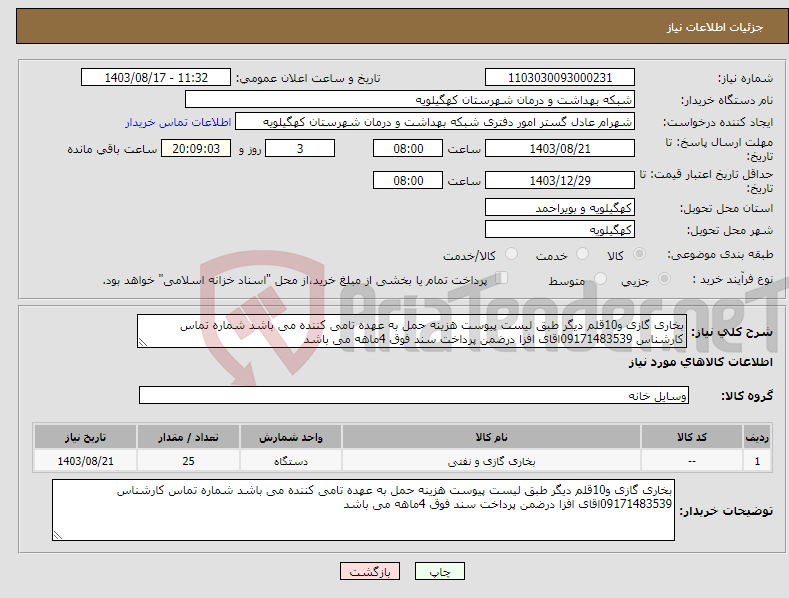Click the remaining time 20:09:03 field
This screenshot has height=598, width=789.
[x=196, y=148]
